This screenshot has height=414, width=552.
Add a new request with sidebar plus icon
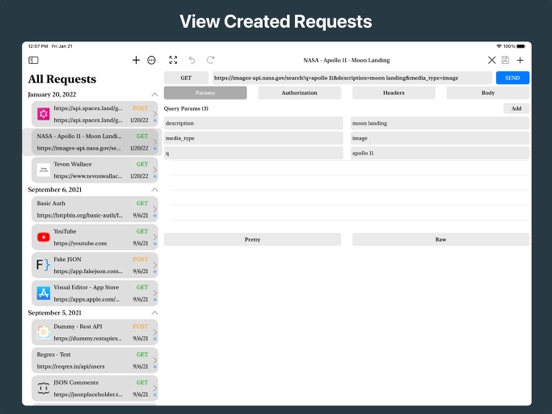click(x=136, y=60)
